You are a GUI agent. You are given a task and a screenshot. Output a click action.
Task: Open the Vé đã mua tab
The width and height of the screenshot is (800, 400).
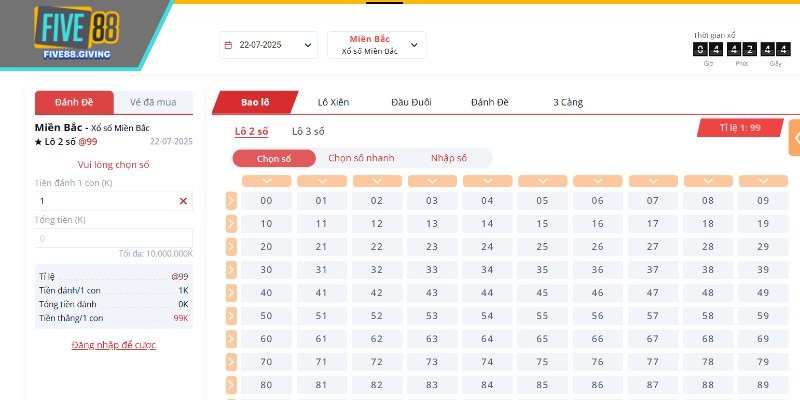[152, 102]
